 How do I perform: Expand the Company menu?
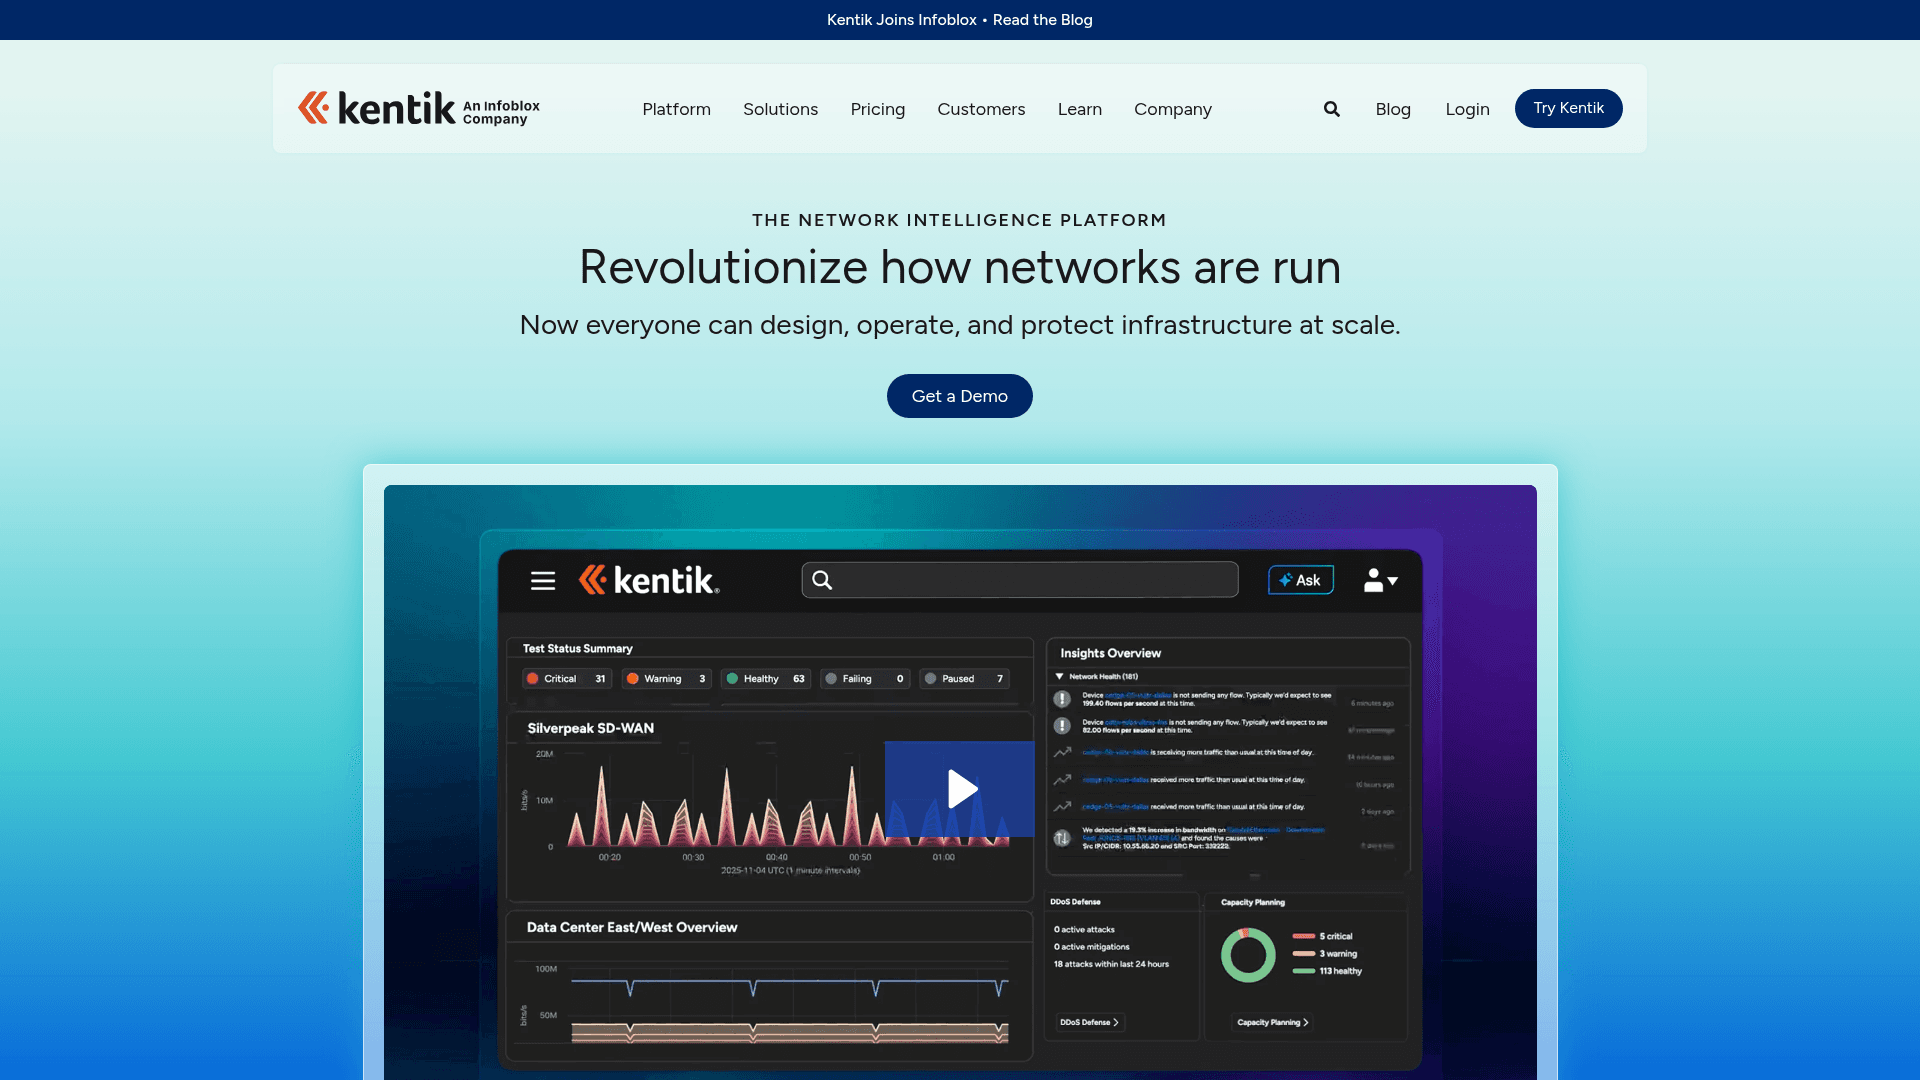1172,109
